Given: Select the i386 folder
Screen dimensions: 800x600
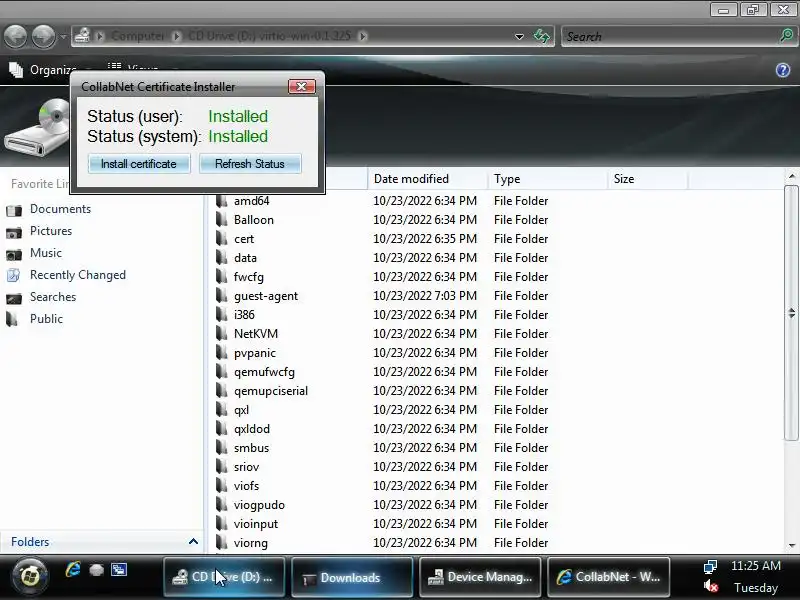Looking at the screenshot, I should tap(244, 315).
